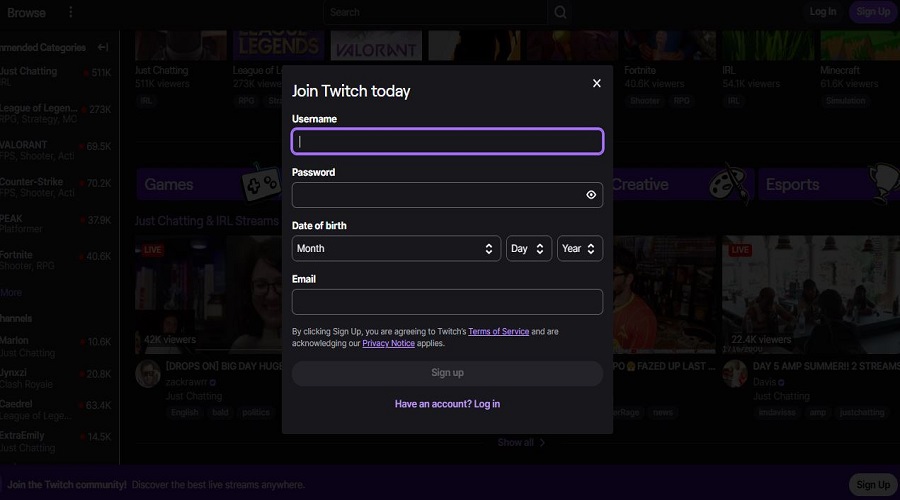Select PEAK in sidebar

[57, 223]
